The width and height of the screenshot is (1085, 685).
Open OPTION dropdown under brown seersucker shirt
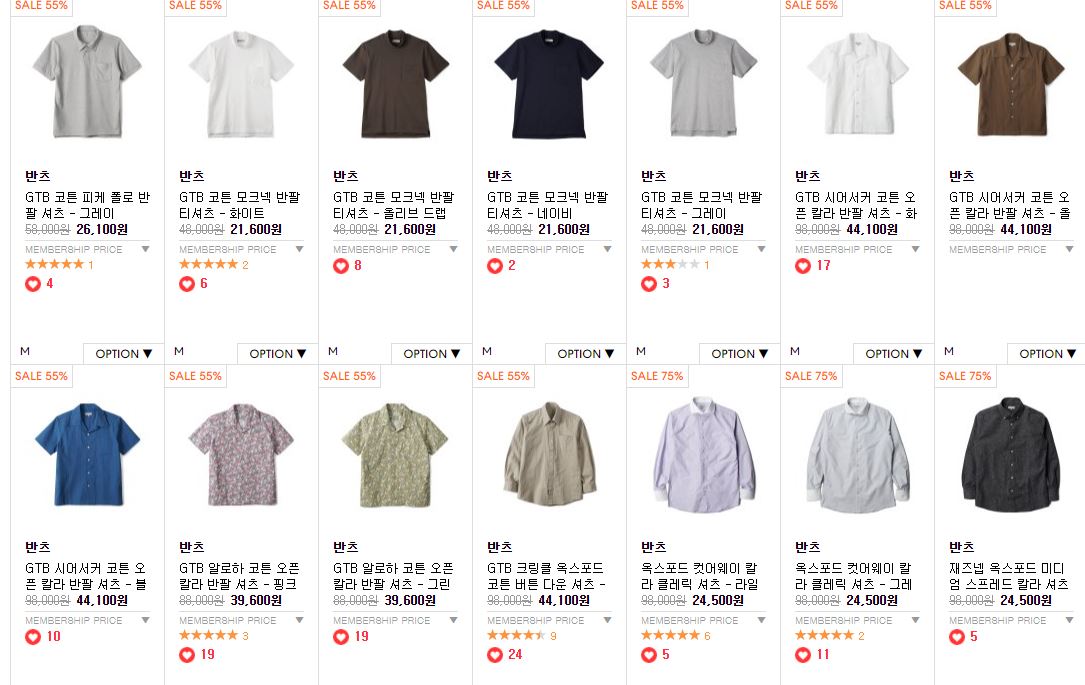(x=1047, y=354)
